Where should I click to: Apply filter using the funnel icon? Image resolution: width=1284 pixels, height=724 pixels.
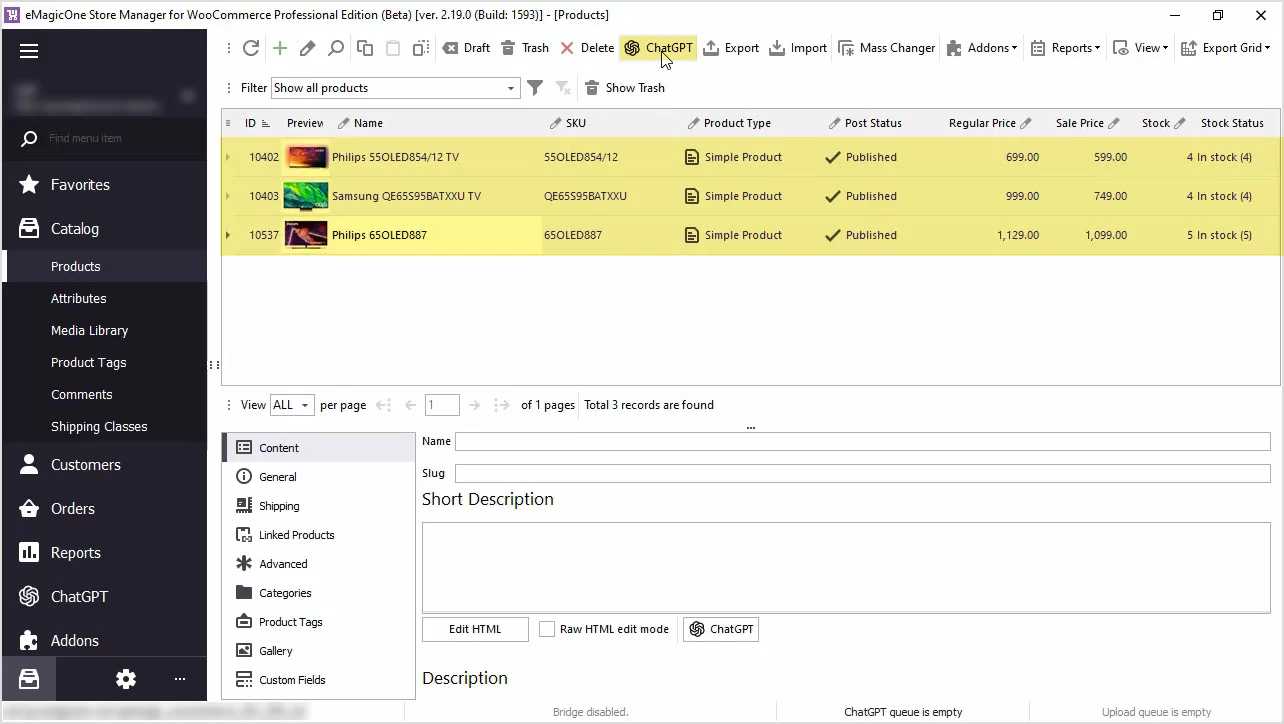[535, 88]
